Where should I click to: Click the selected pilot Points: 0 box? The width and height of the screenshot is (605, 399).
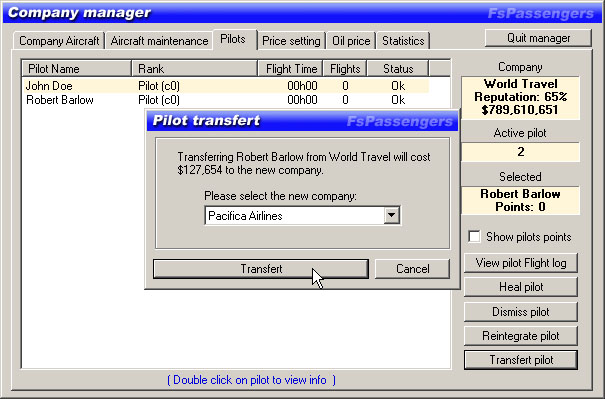[521, 200]
